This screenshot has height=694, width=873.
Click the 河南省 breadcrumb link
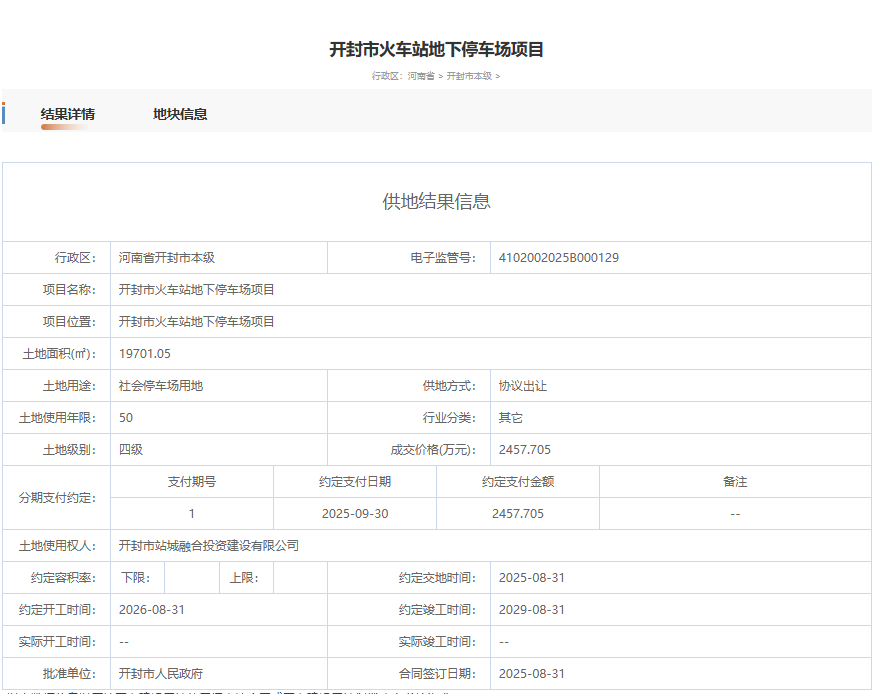point(421,76)
